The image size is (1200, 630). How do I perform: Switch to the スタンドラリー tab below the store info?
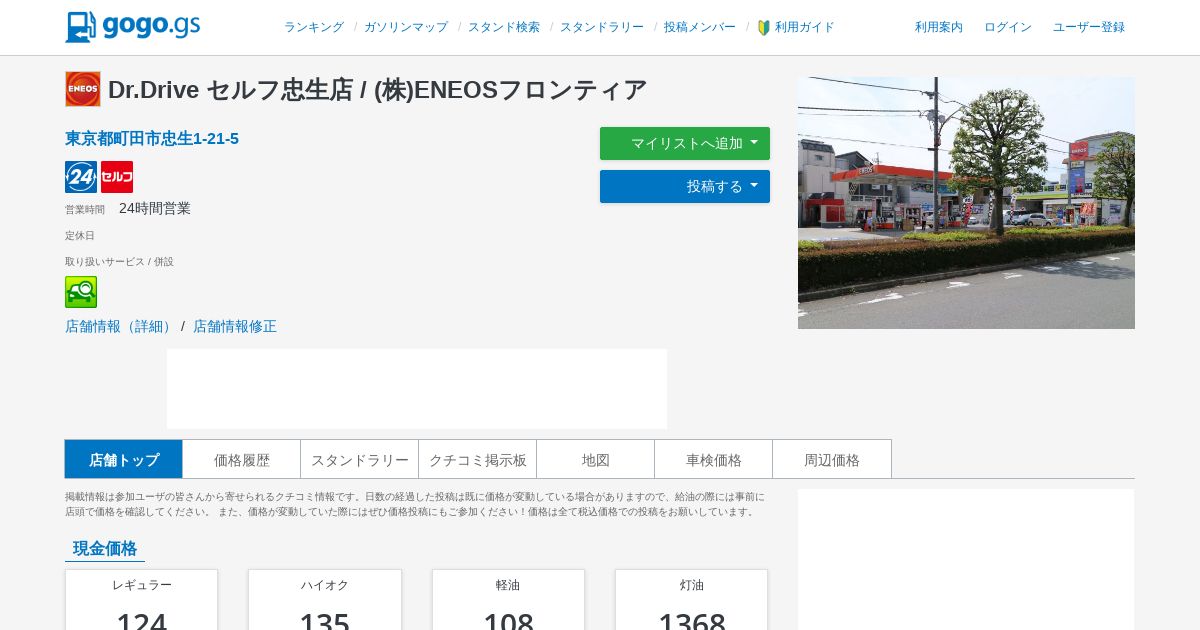point(360,459)
